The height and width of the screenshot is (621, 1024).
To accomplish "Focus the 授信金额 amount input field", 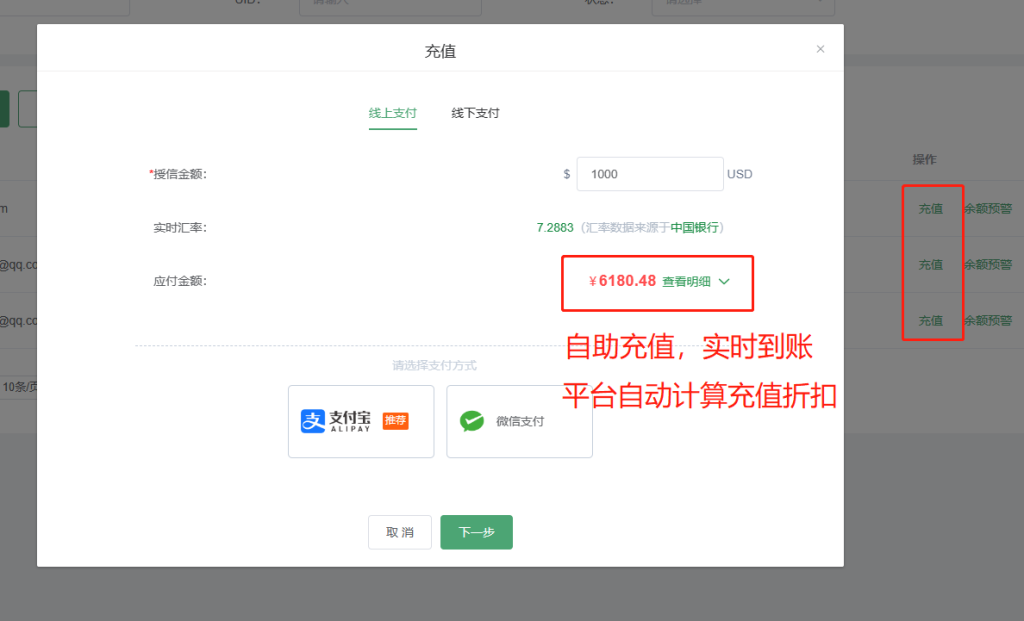I will point(649,174).
